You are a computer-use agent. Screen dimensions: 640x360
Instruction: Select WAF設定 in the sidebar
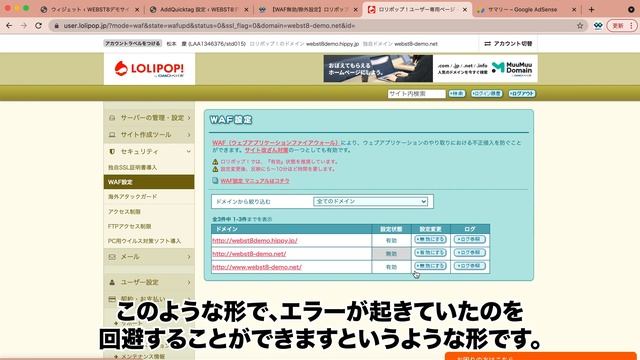click(149, 182)
